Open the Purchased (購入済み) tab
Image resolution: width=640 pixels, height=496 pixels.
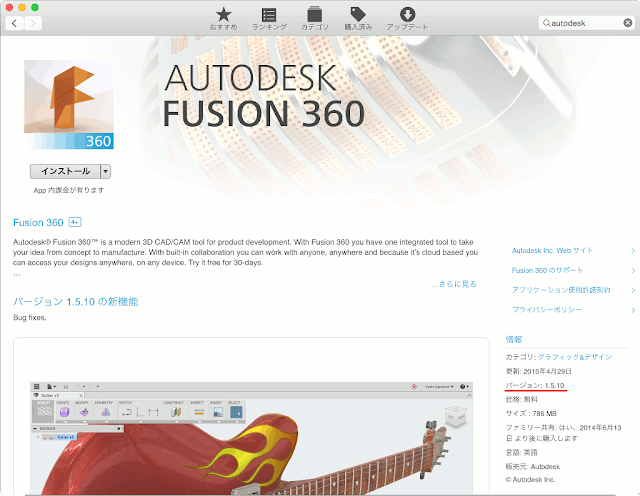(358, 19)
